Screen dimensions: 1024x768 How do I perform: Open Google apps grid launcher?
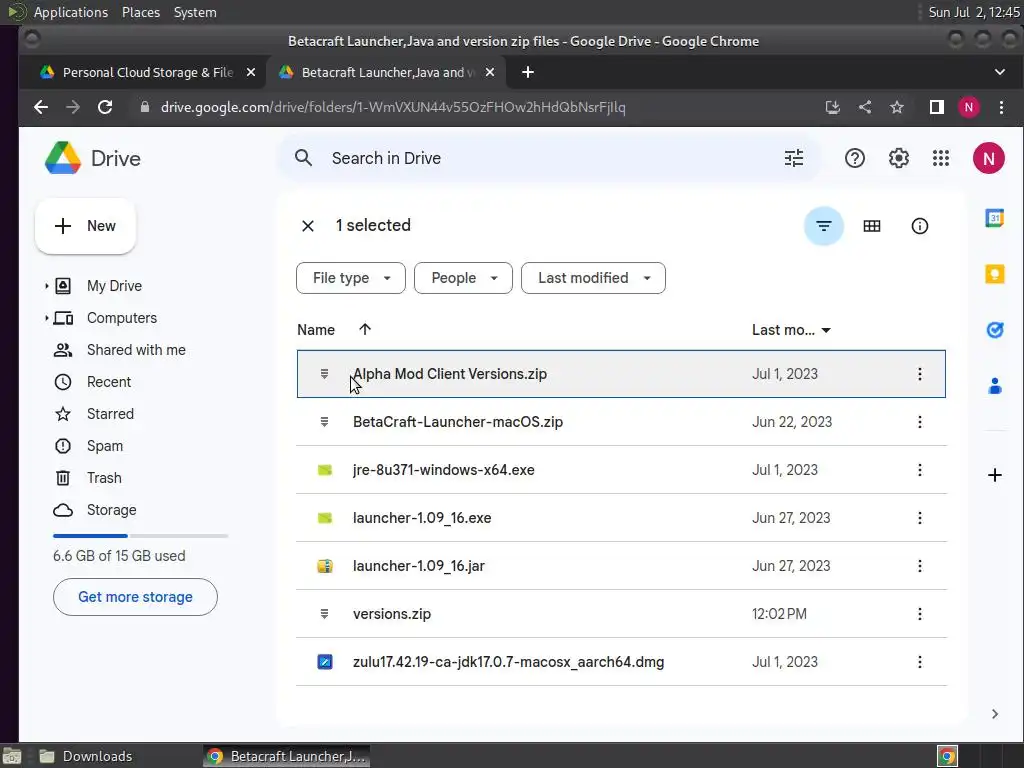click(x=940, y=158)
